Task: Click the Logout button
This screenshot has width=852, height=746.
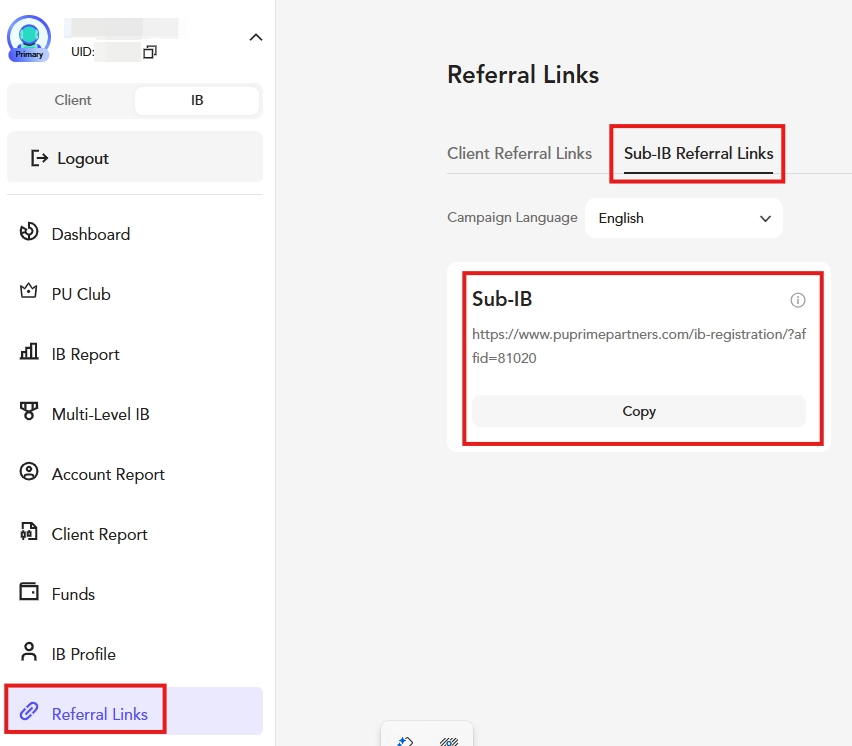Action: (135, 156)
